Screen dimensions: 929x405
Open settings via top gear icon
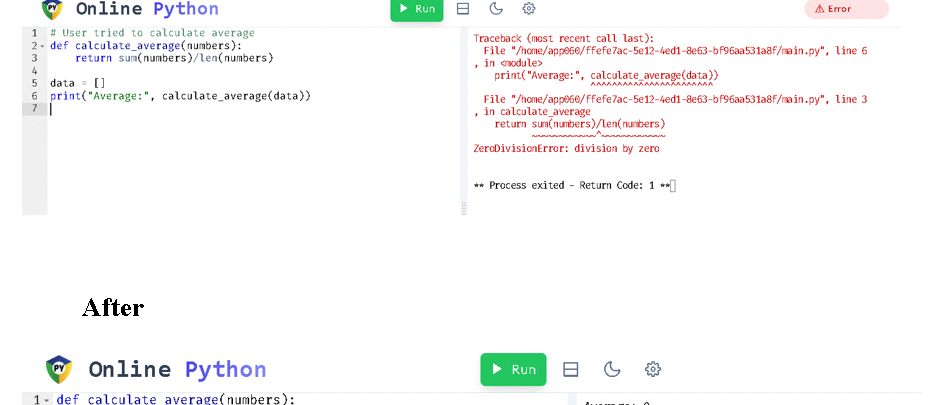(529, 9)
